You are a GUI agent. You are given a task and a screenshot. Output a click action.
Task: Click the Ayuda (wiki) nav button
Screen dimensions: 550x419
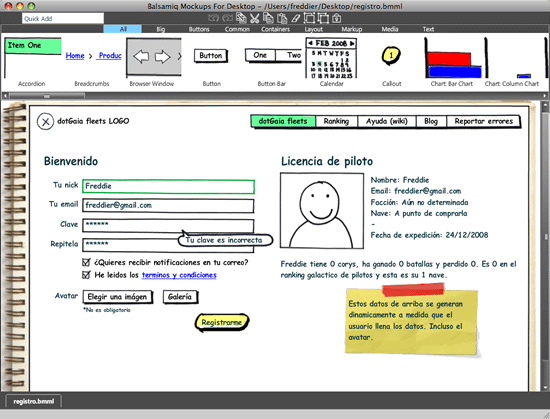387,121
